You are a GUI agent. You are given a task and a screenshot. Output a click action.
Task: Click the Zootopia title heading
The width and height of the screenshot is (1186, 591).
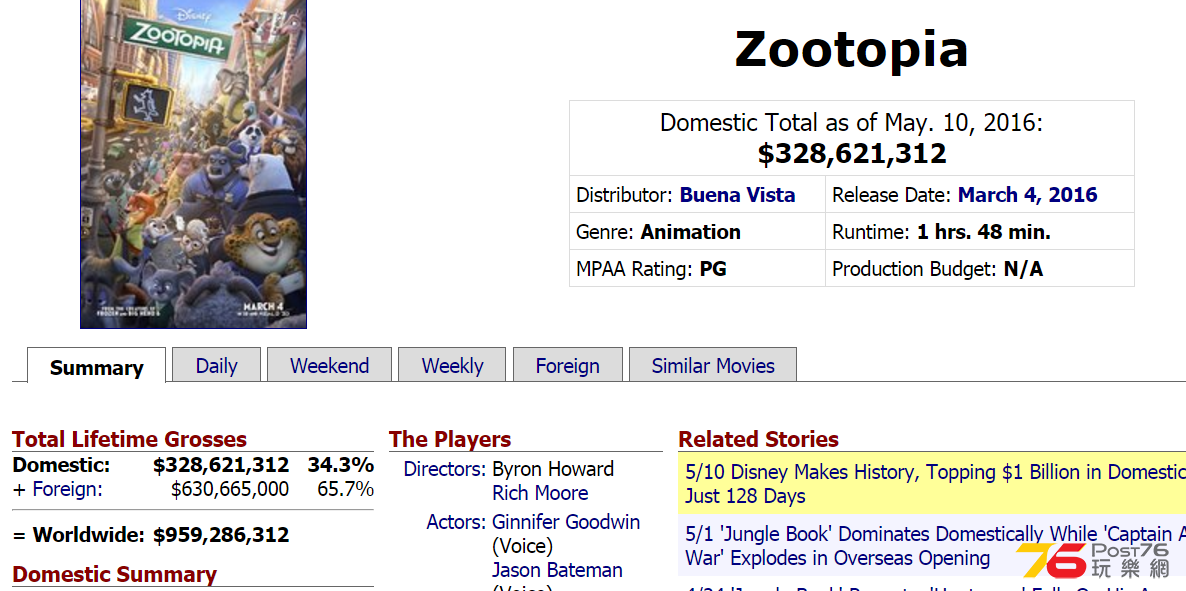(852, 49)
